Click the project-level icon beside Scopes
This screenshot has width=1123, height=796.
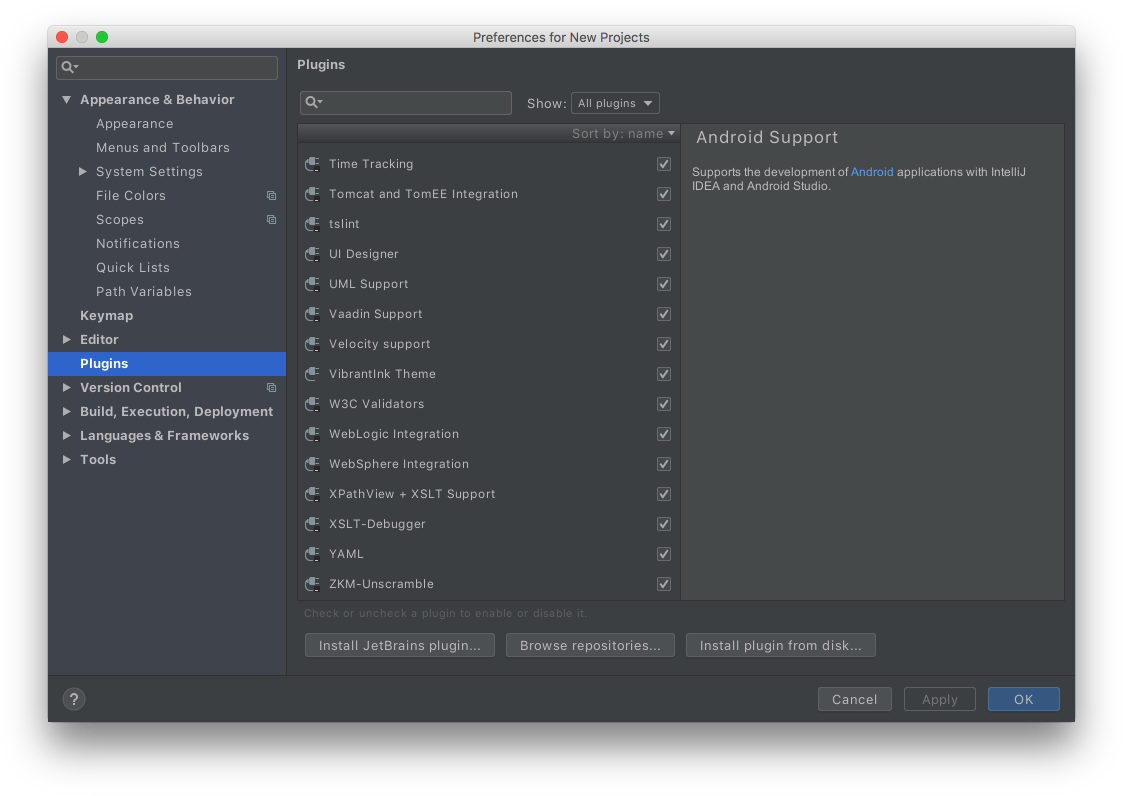(x=271, y=220)
